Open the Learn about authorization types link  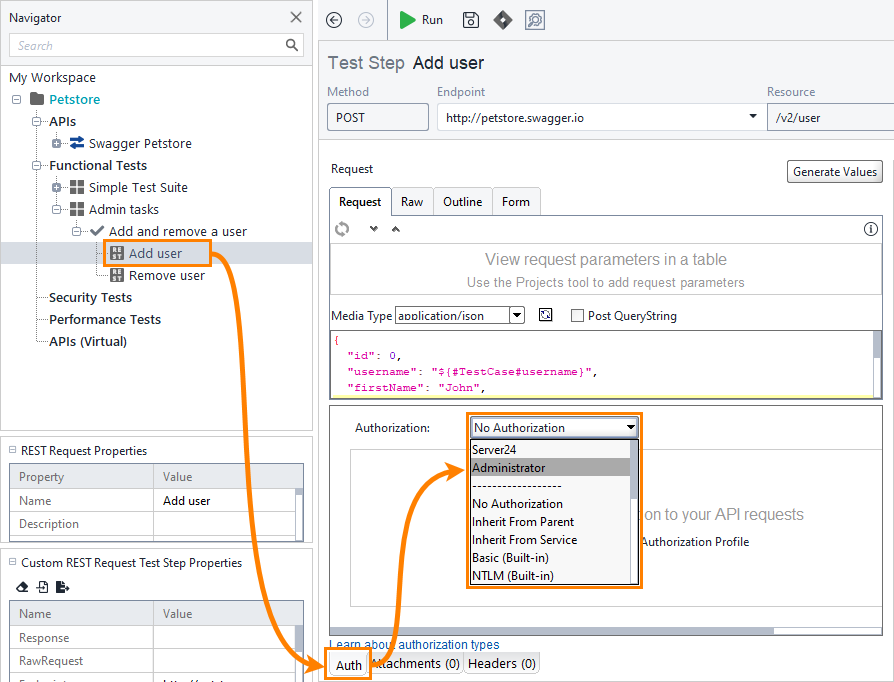[x=414, y=645]
